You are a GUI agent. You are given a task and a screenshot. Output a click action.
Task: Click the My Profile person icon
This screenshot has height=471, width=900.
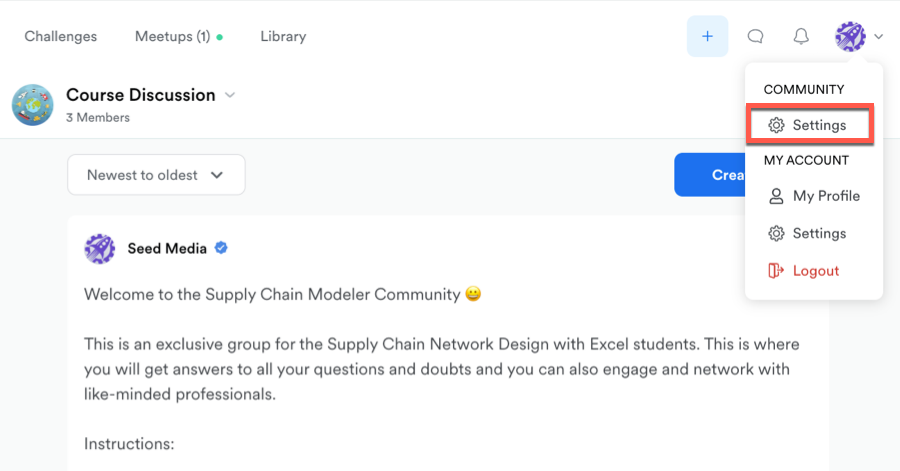click(776, 196)
